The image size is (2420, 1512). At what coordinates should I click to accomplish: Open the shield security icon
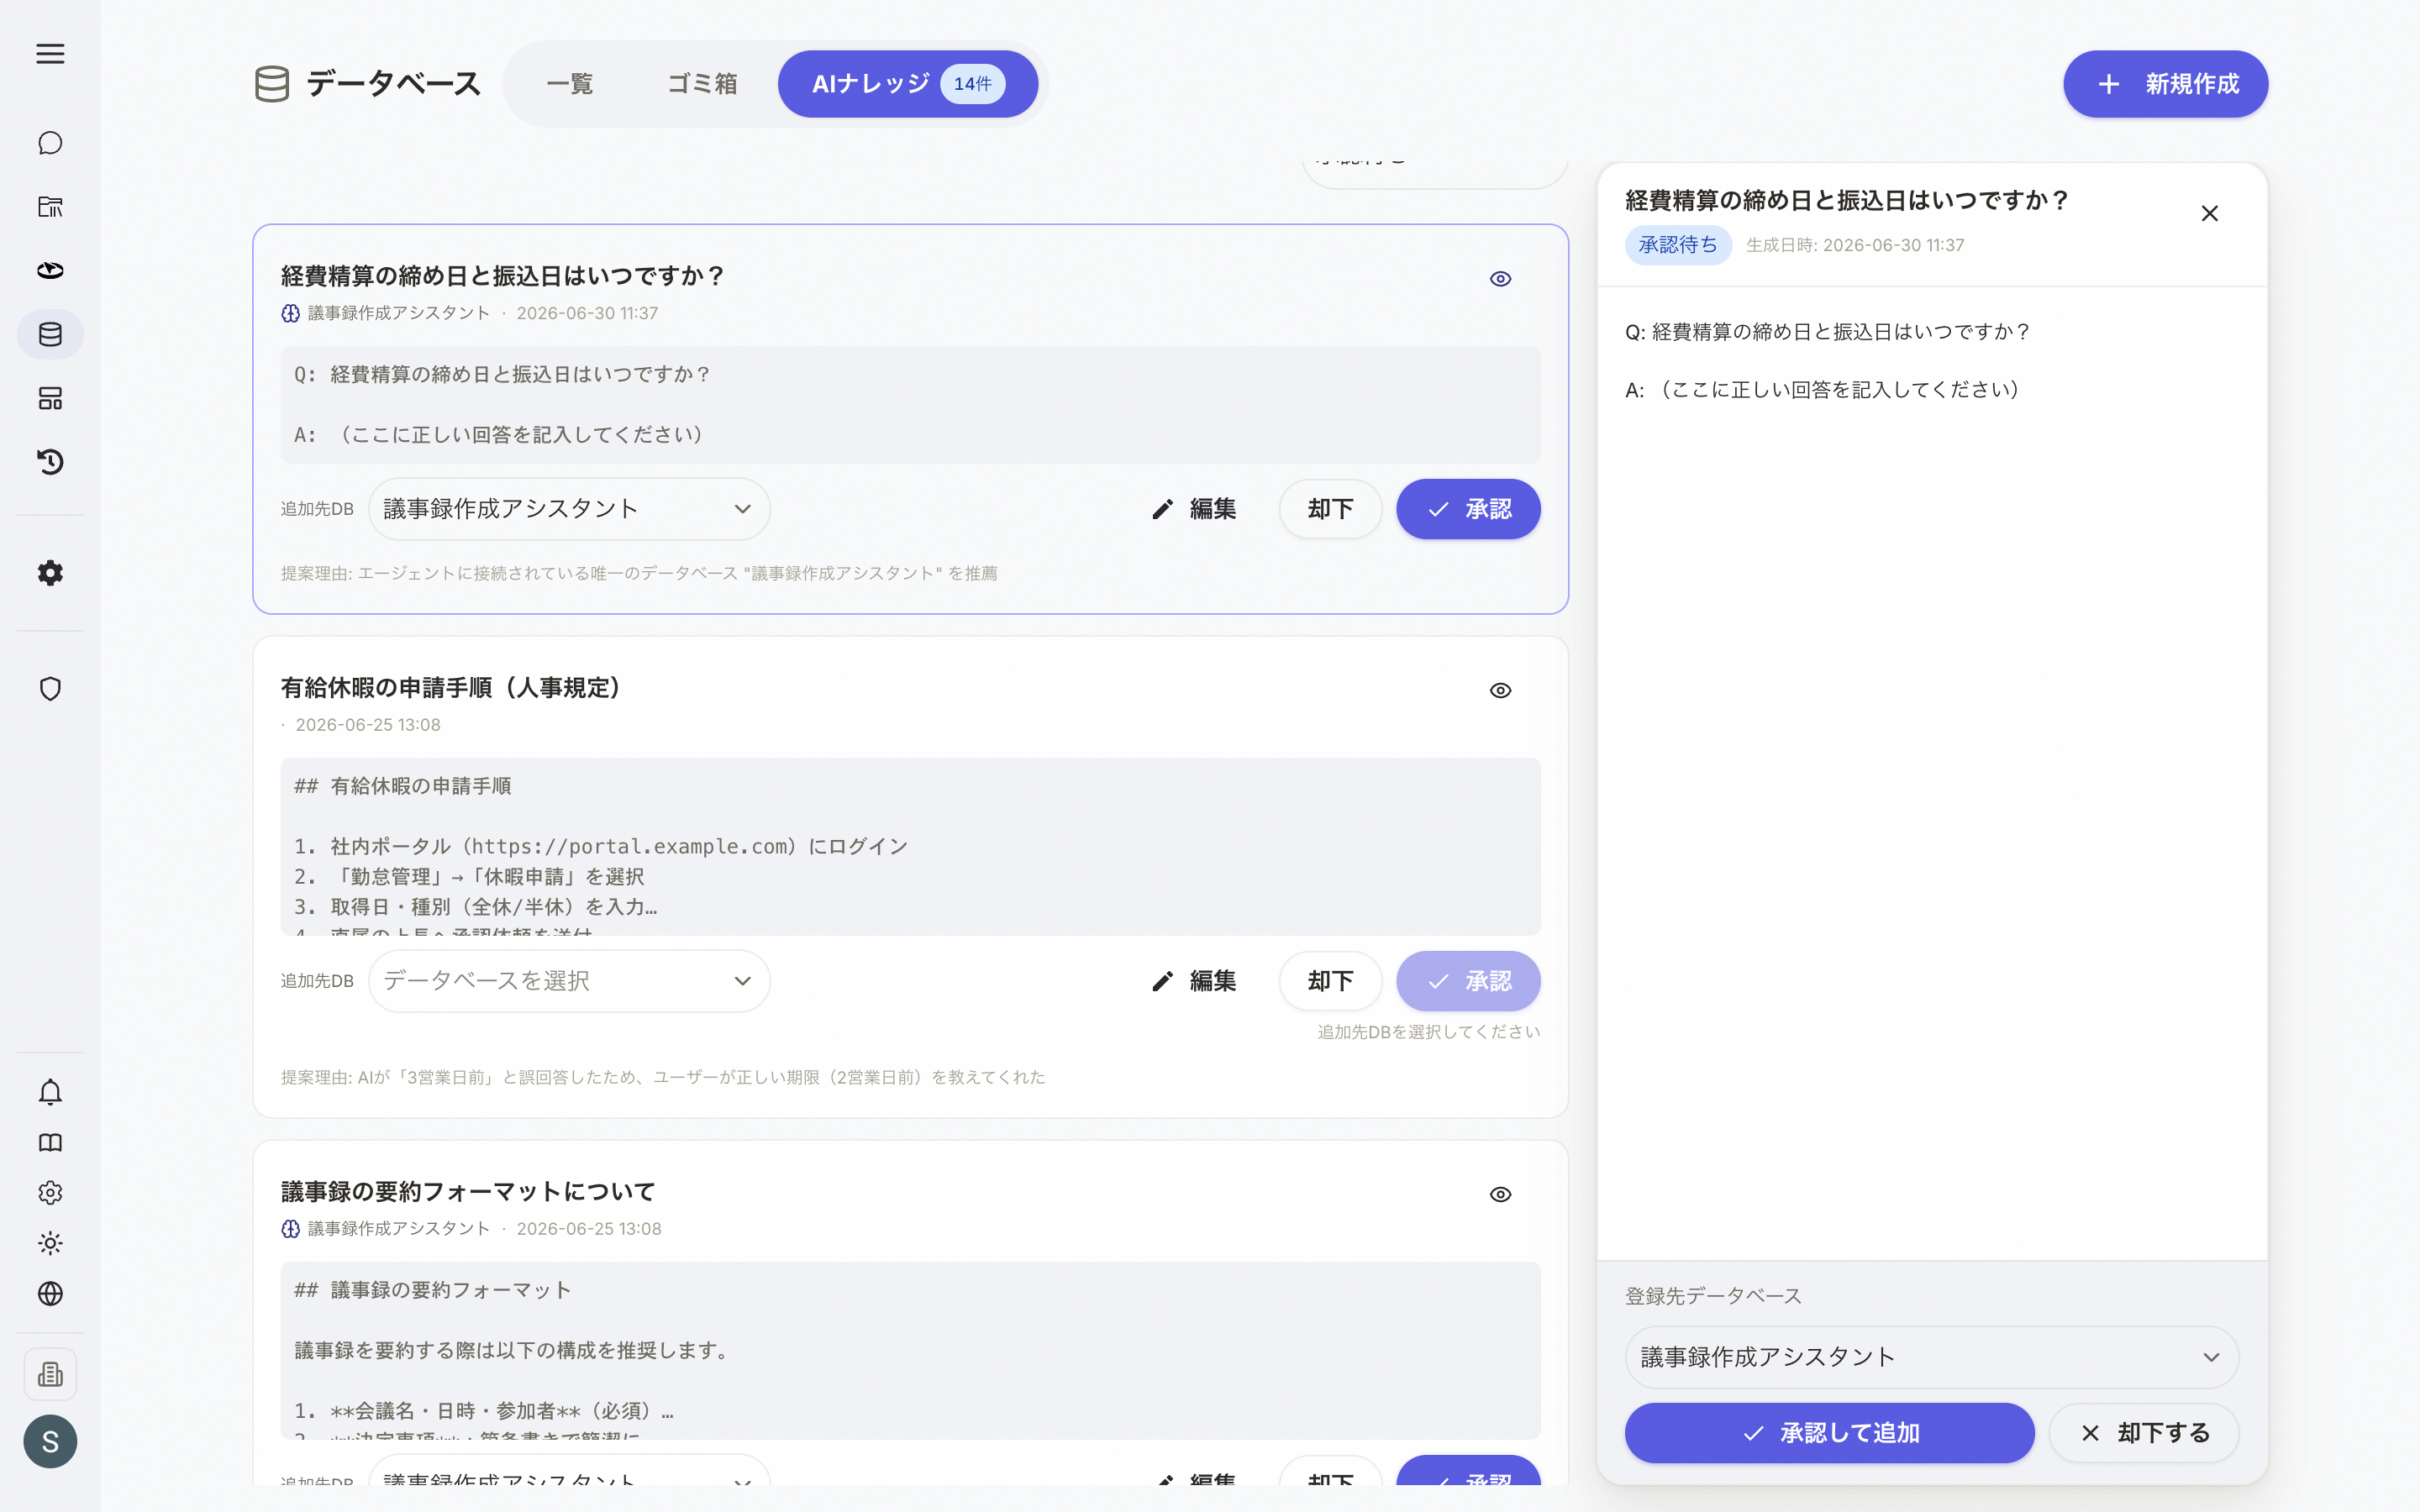[50, 689]
